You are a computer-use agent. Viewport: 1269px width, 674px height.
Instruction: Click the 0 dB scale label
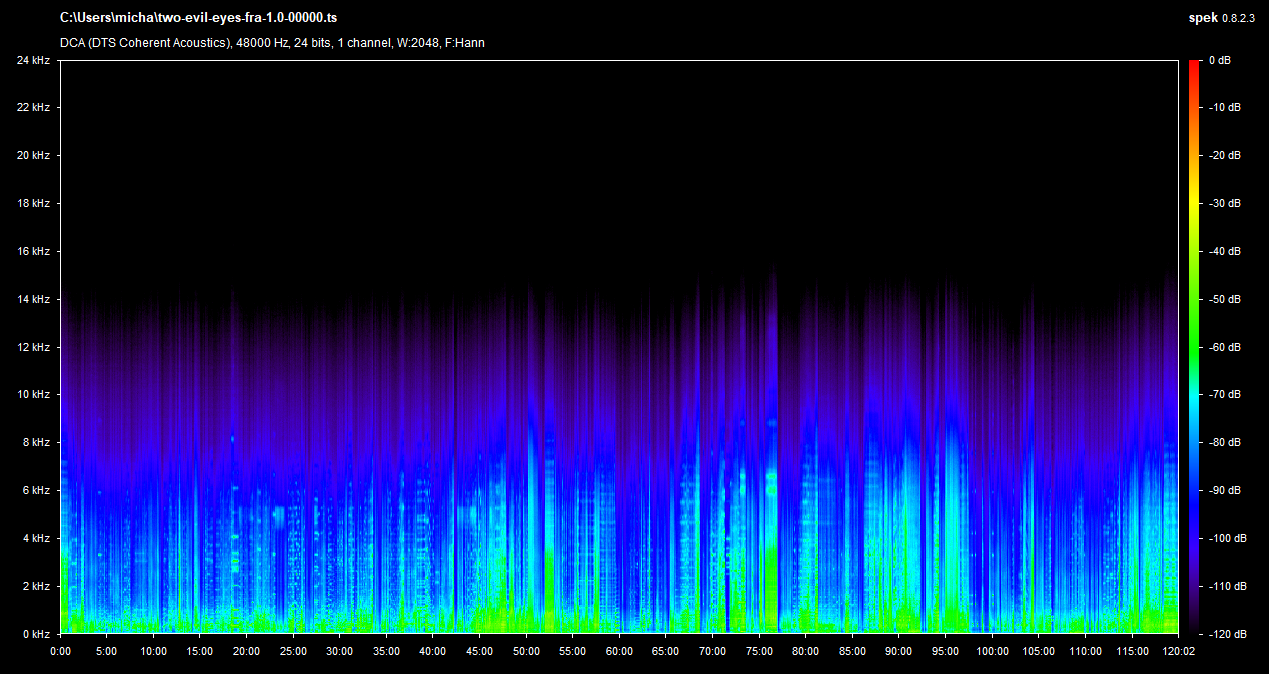(x=1219, y=60)
